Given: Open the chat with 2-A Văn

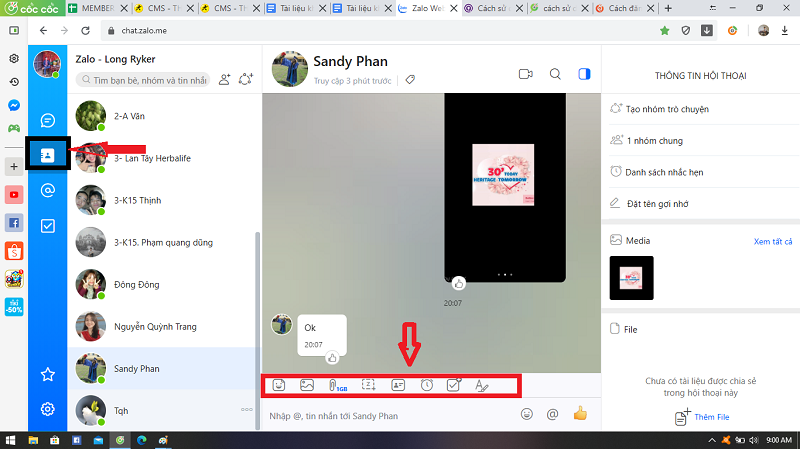Looking at the screenshot, I should pyautogui.click(x=163, y=116).
